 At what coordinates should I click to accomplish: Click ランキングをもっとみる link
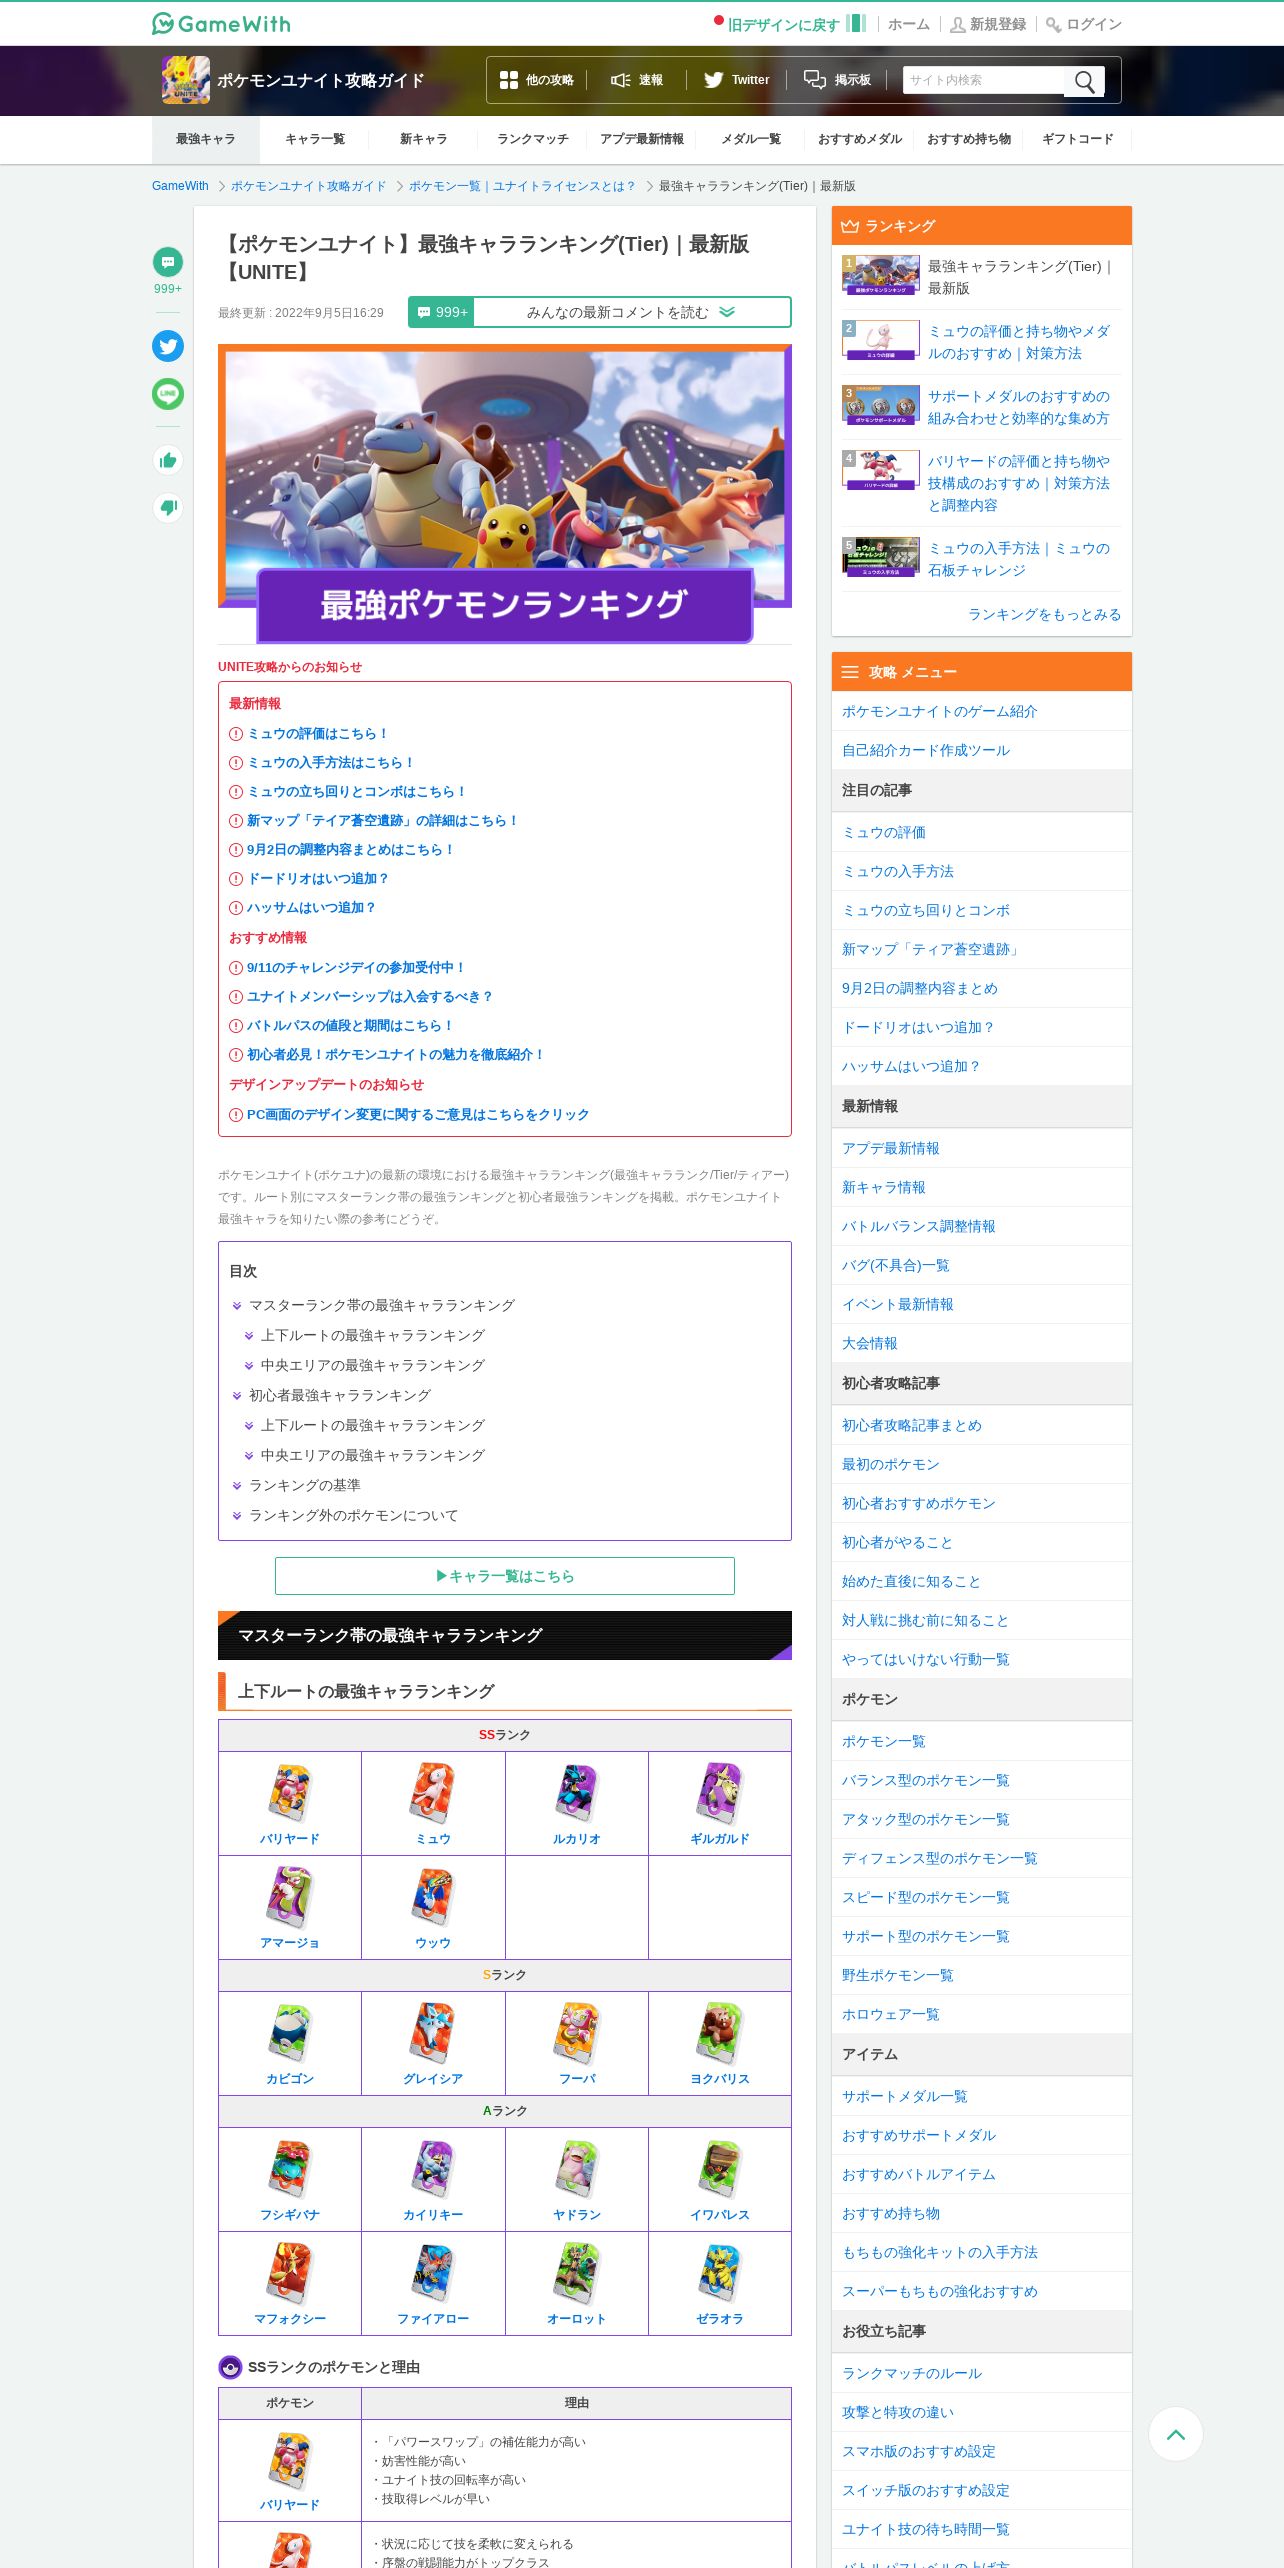tap(1044, 614)
